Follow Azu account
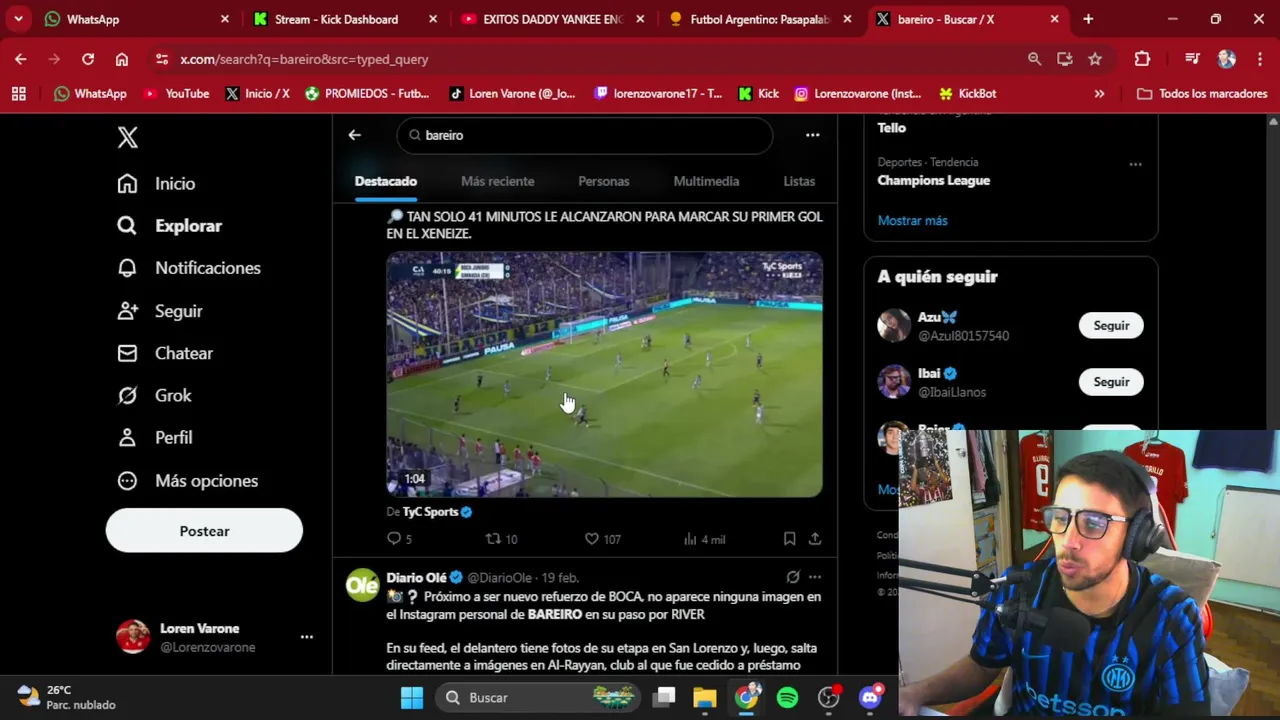This screenshot has height=720, width=1280. (x=1111, y=326)
